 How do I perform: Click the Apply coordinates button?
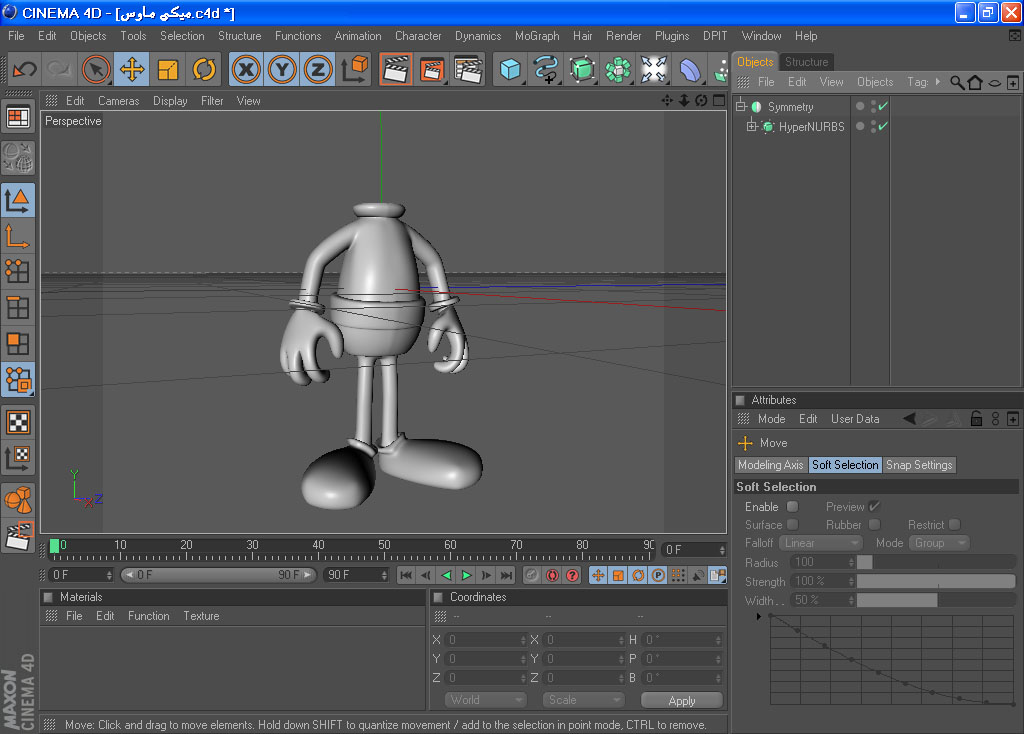click(682, 701)
